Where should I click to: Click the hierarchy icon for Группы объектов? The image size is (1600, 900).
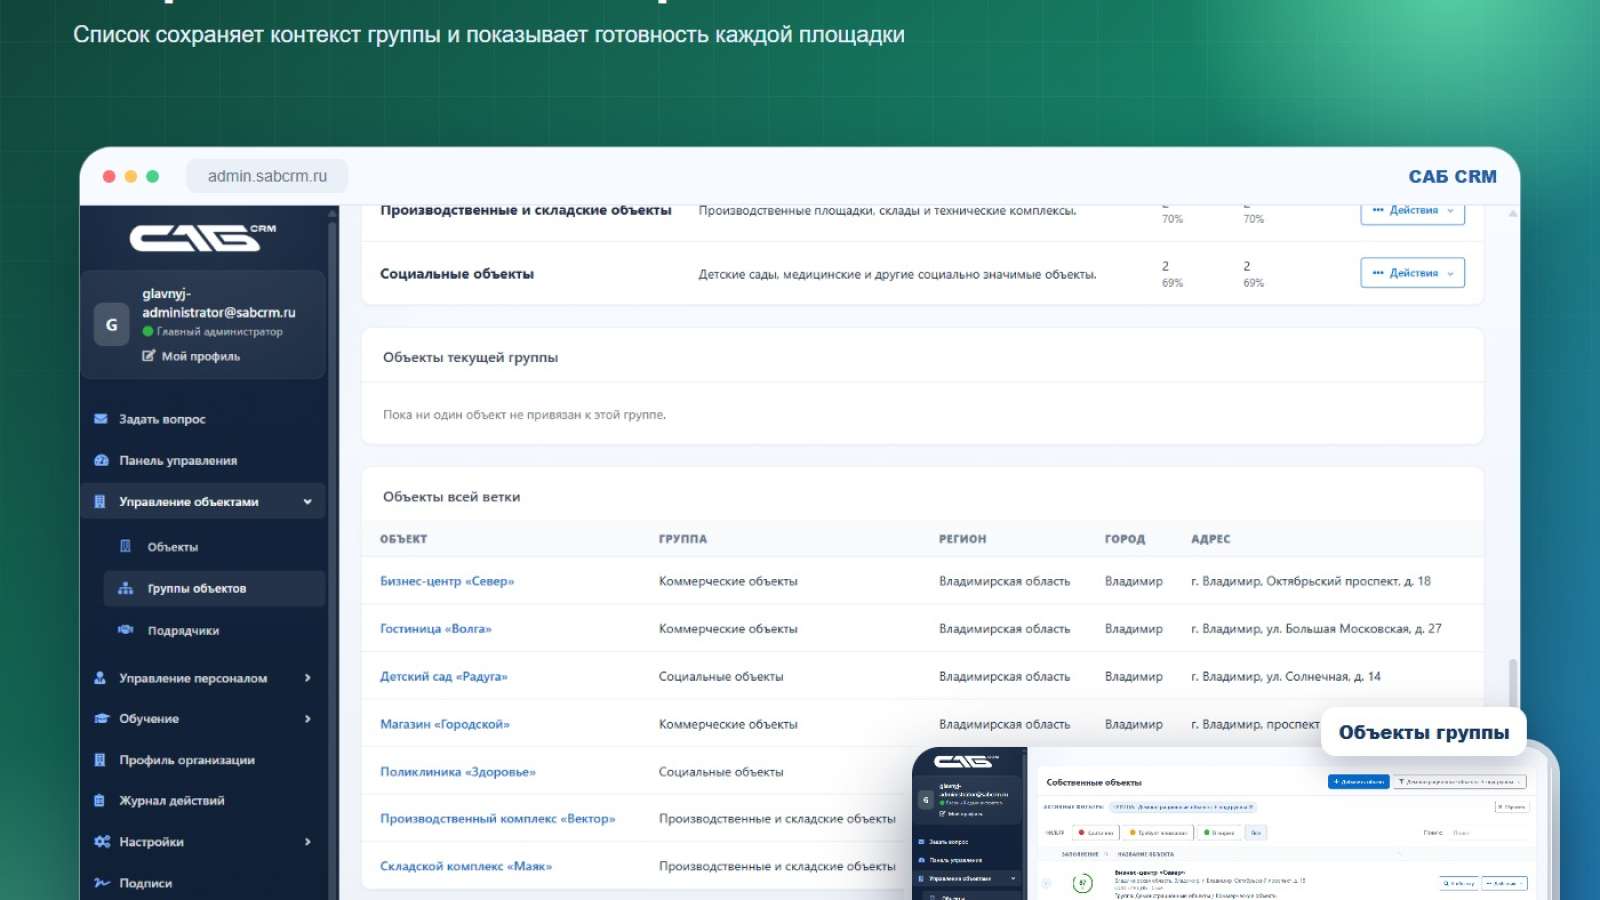click(125, 588)
